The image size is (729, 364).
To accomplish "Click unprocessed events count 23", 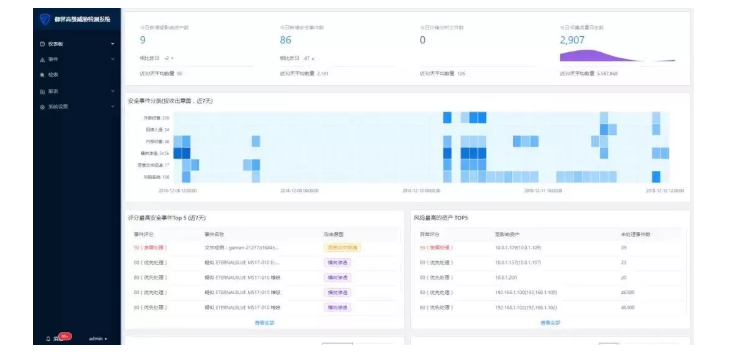I will coord(623,263).
